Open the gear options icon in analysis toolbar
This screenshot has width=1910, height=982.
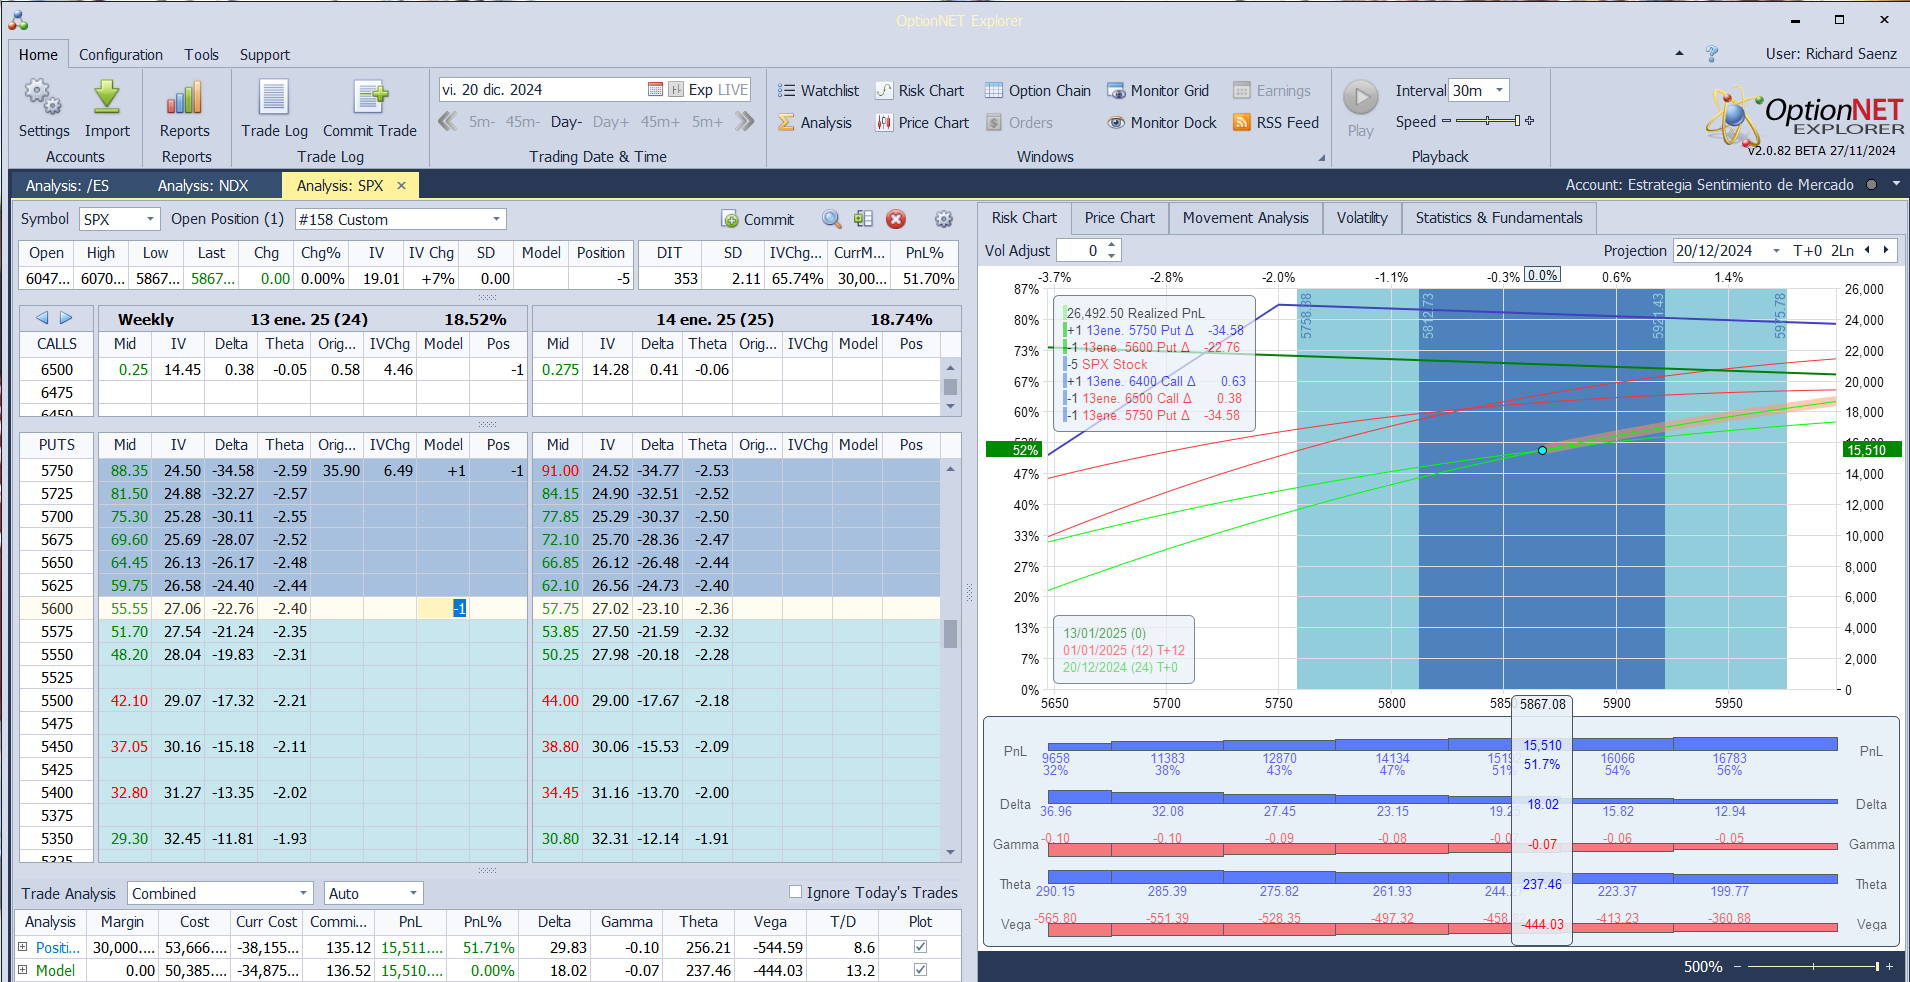tap(943, 219)
